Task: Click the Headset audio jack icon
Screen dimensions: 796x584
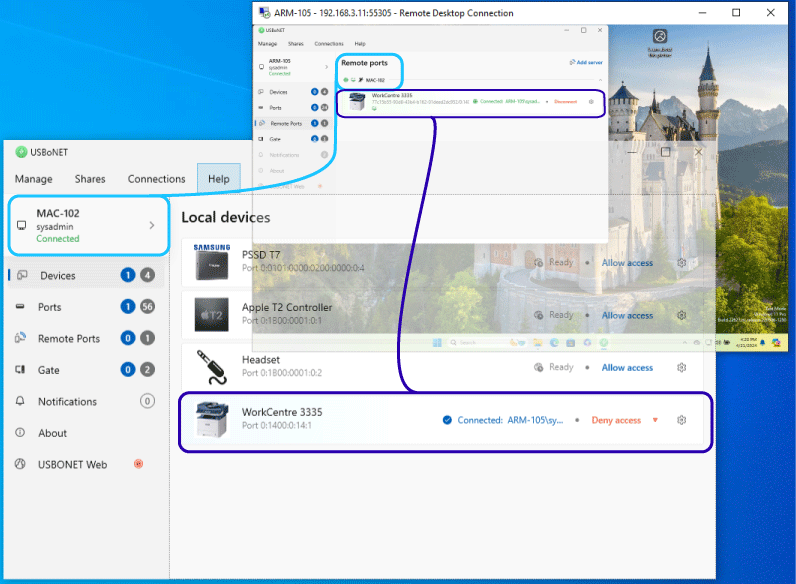Action: pos(212,367)
